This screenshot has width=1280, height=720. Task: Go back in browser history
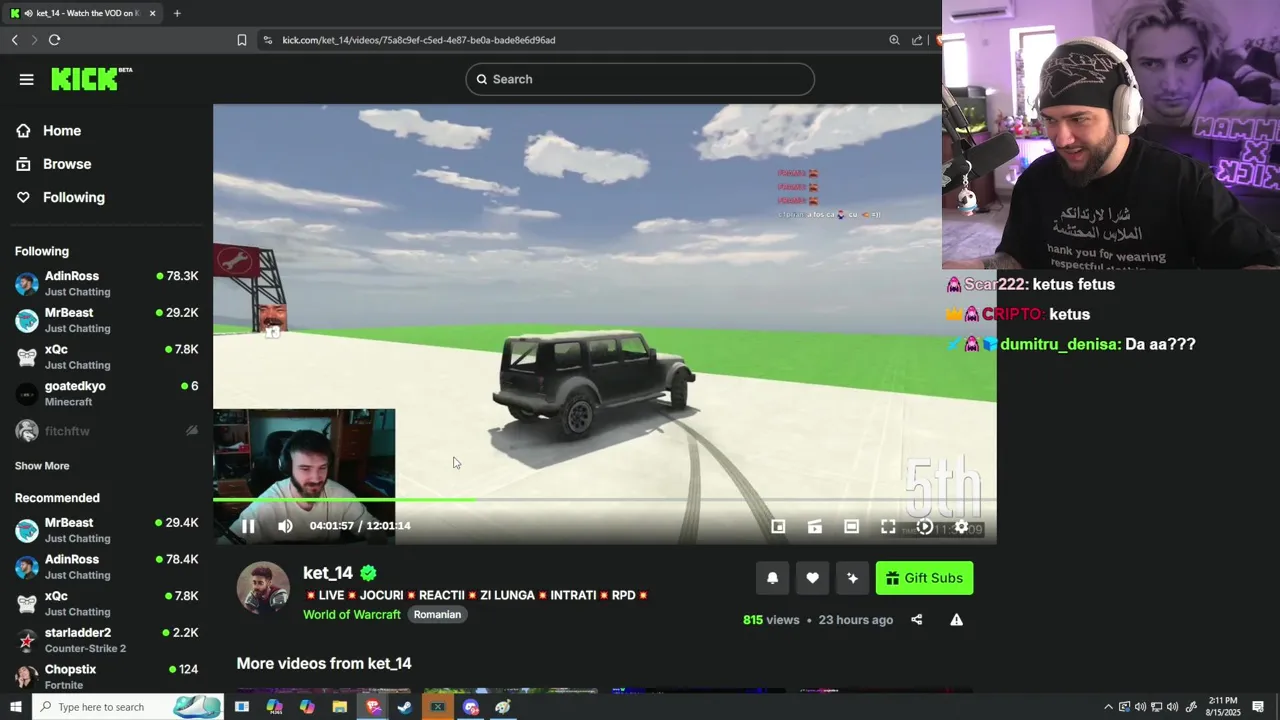pyautogui.click(x=14, y=40)
